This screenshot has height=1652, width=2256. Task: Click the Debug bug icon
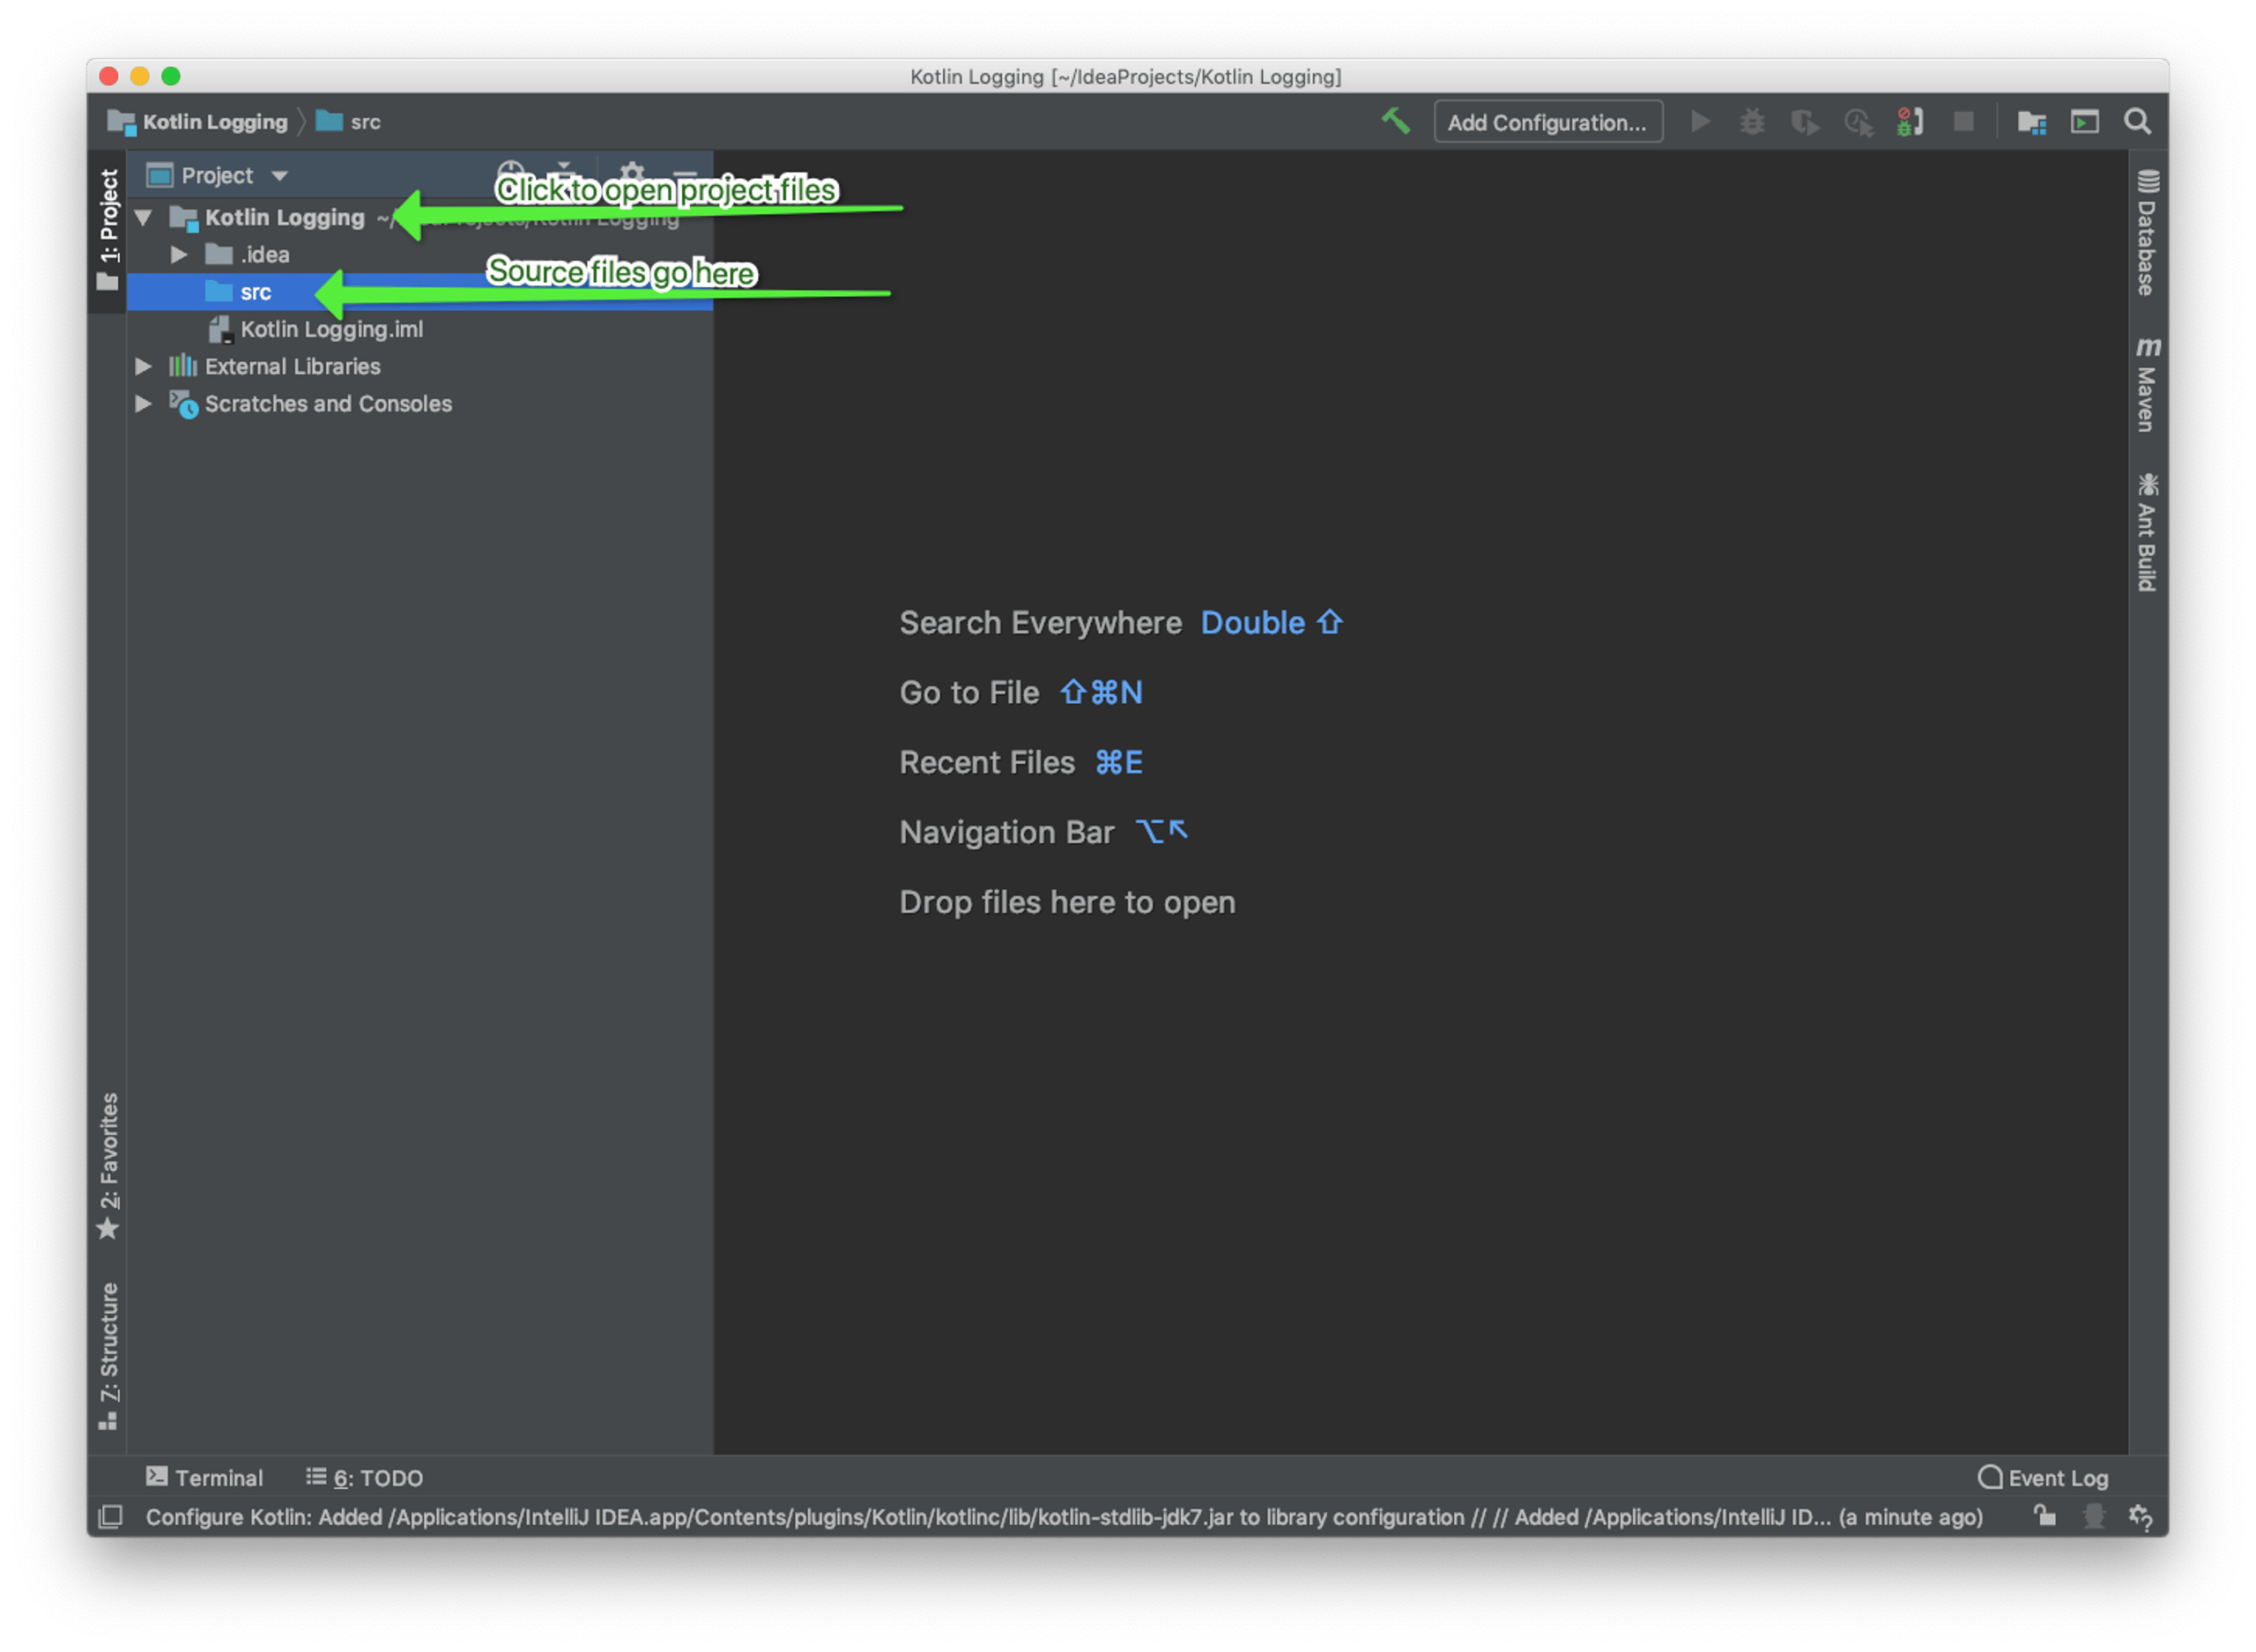(x=1751, y=122)
